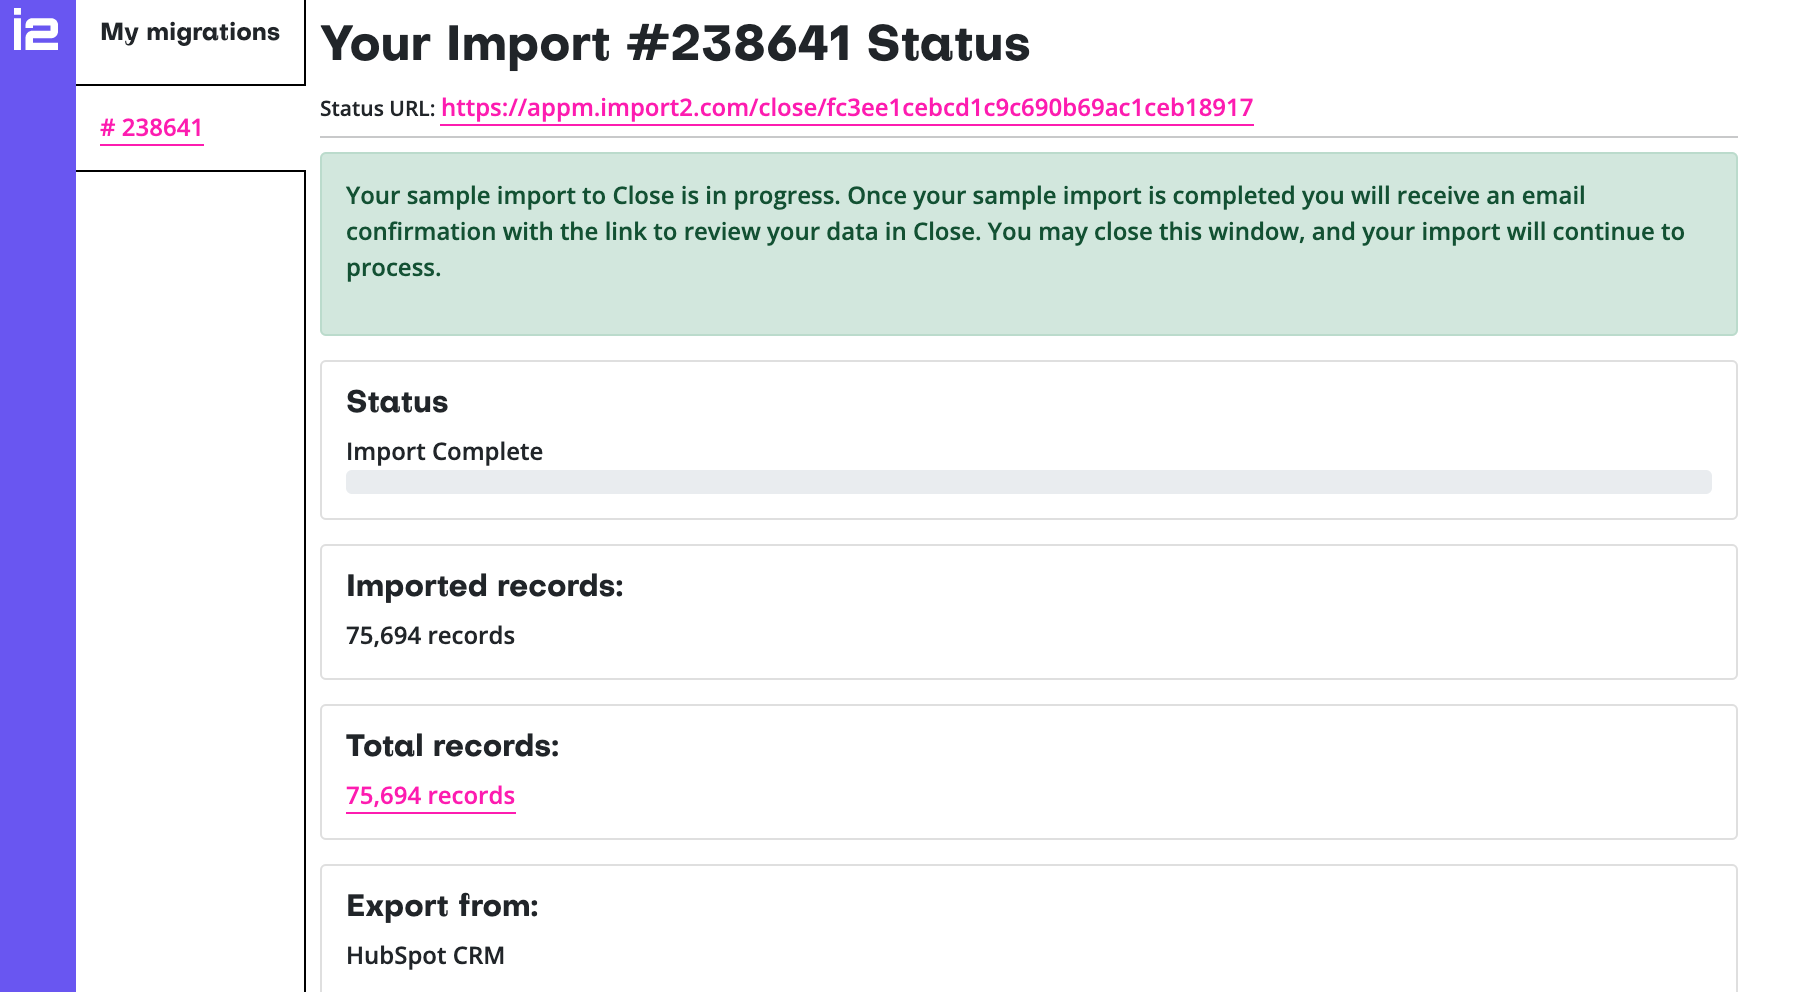This screenshot has width=1796, height=992.
Task: Open the My migrations tab
Action: (190, 33)
